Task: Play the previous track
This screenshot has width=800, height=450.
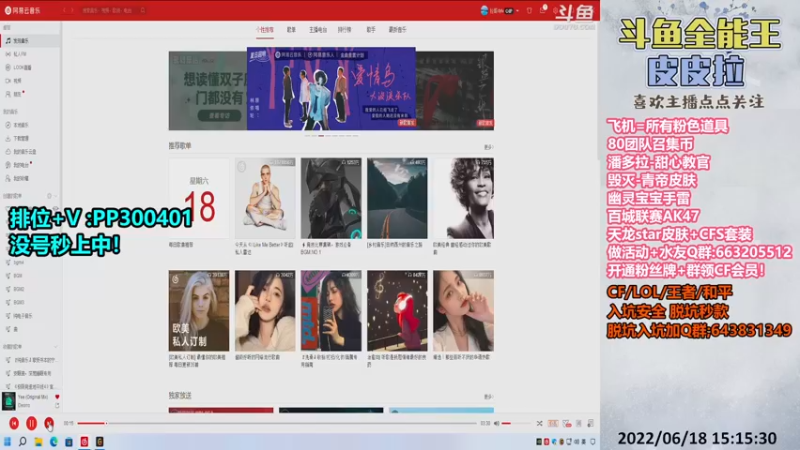Action: (x=14, y=423)
